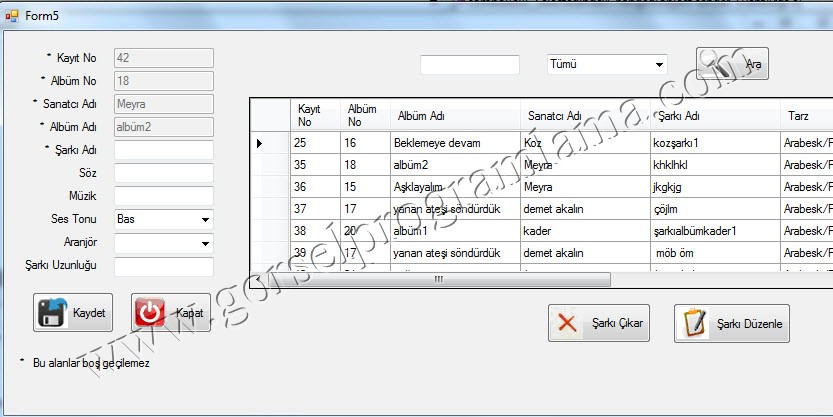Click in the Şarkı Adı text field

click(x=164, y=150)
